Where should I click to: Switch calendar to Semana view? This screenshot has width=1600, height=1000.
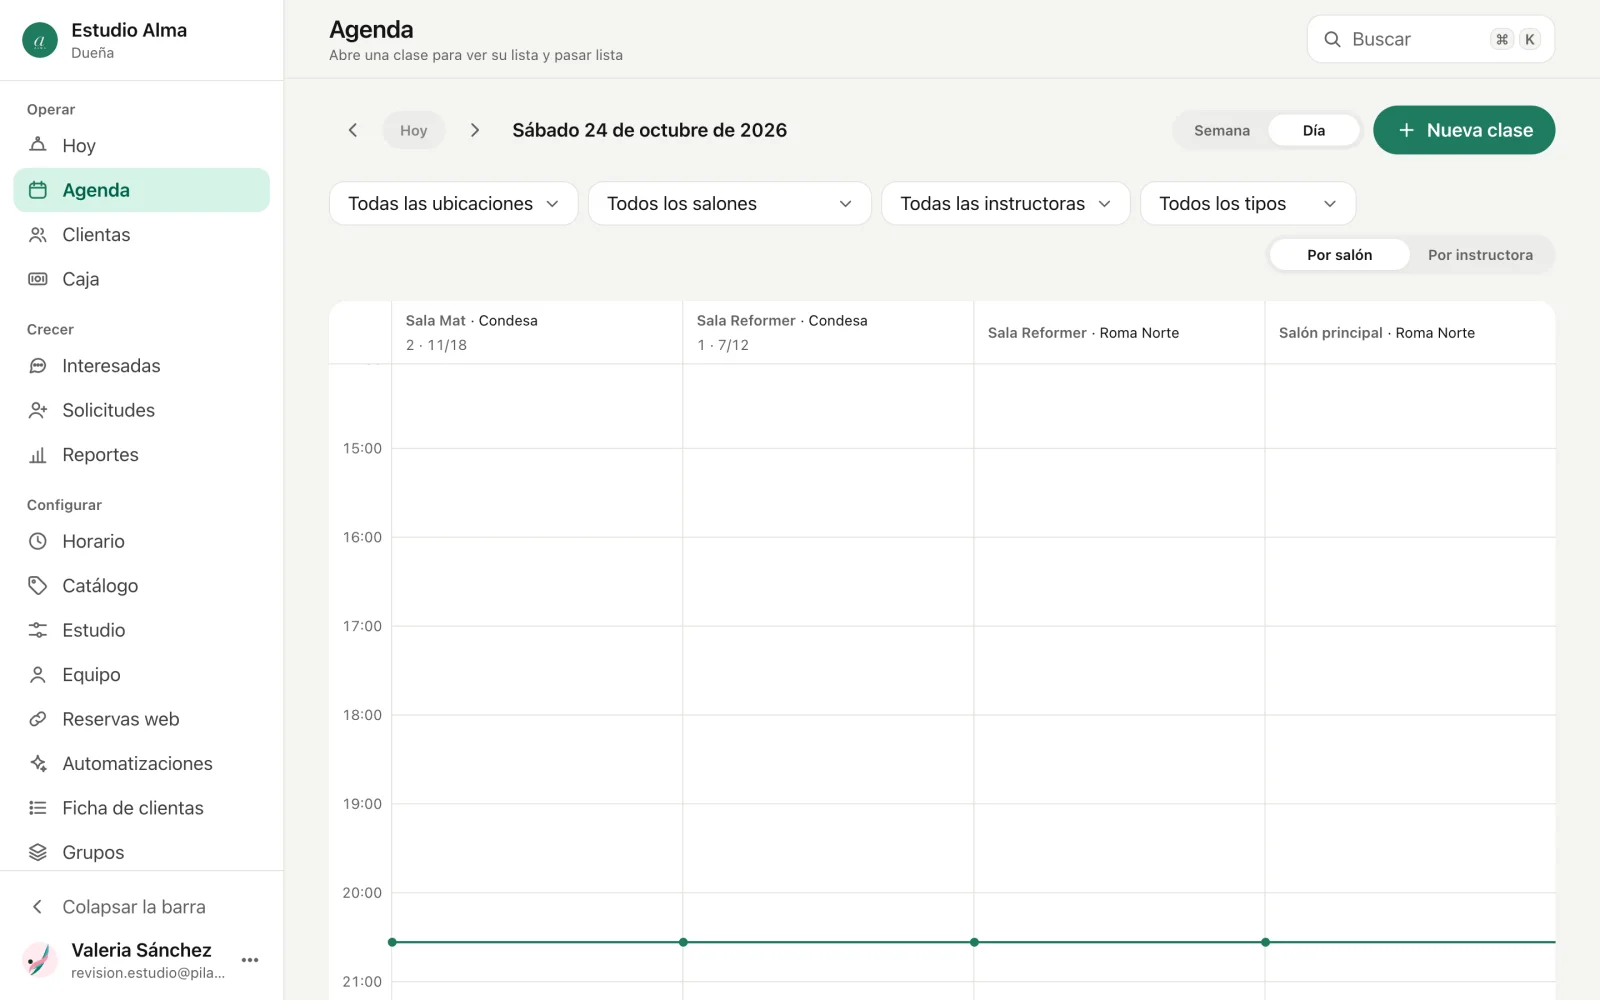1222,131
